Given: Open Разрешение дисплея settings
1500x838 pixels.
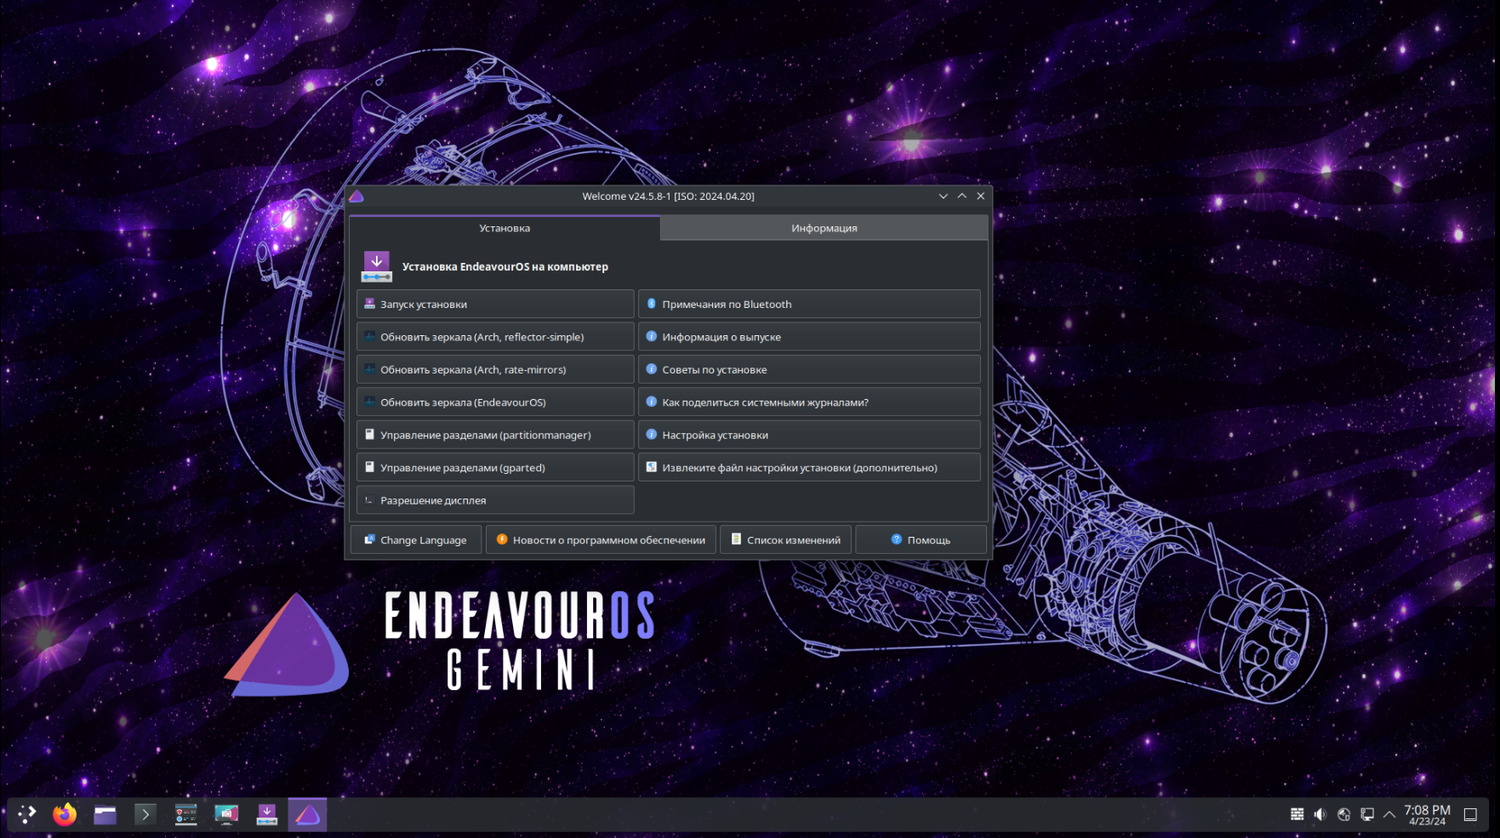Looking at the screenshot, I should [x=495, y=500].
